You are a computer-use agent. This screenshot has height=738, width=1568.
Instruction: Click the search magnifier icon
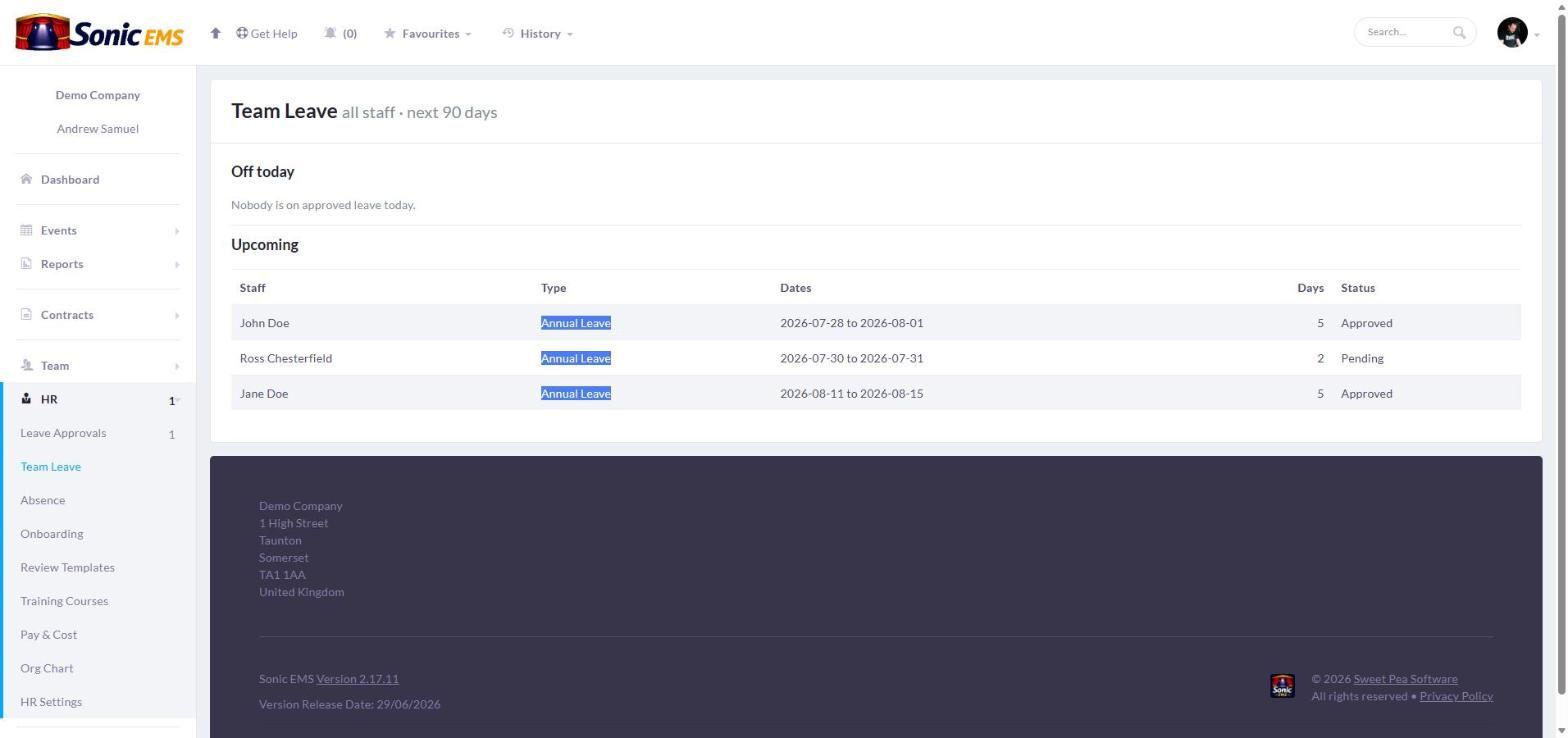pos(1459,32)
